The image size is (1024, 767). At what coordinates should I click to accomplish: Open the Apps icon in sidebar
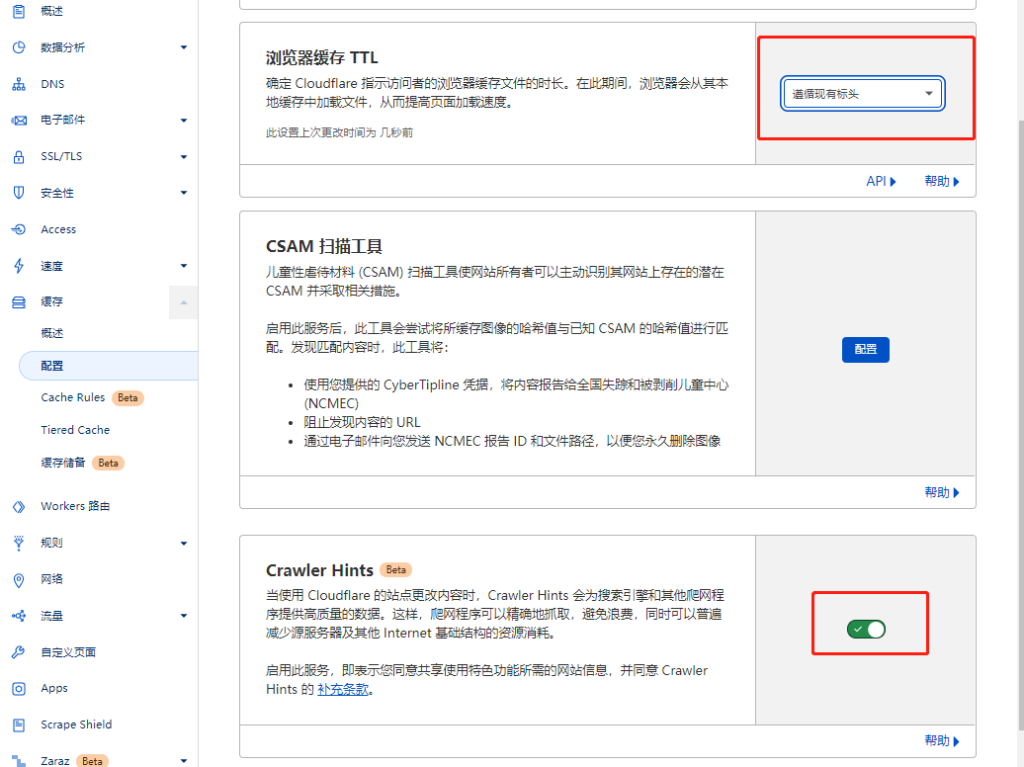click(18, 688)
